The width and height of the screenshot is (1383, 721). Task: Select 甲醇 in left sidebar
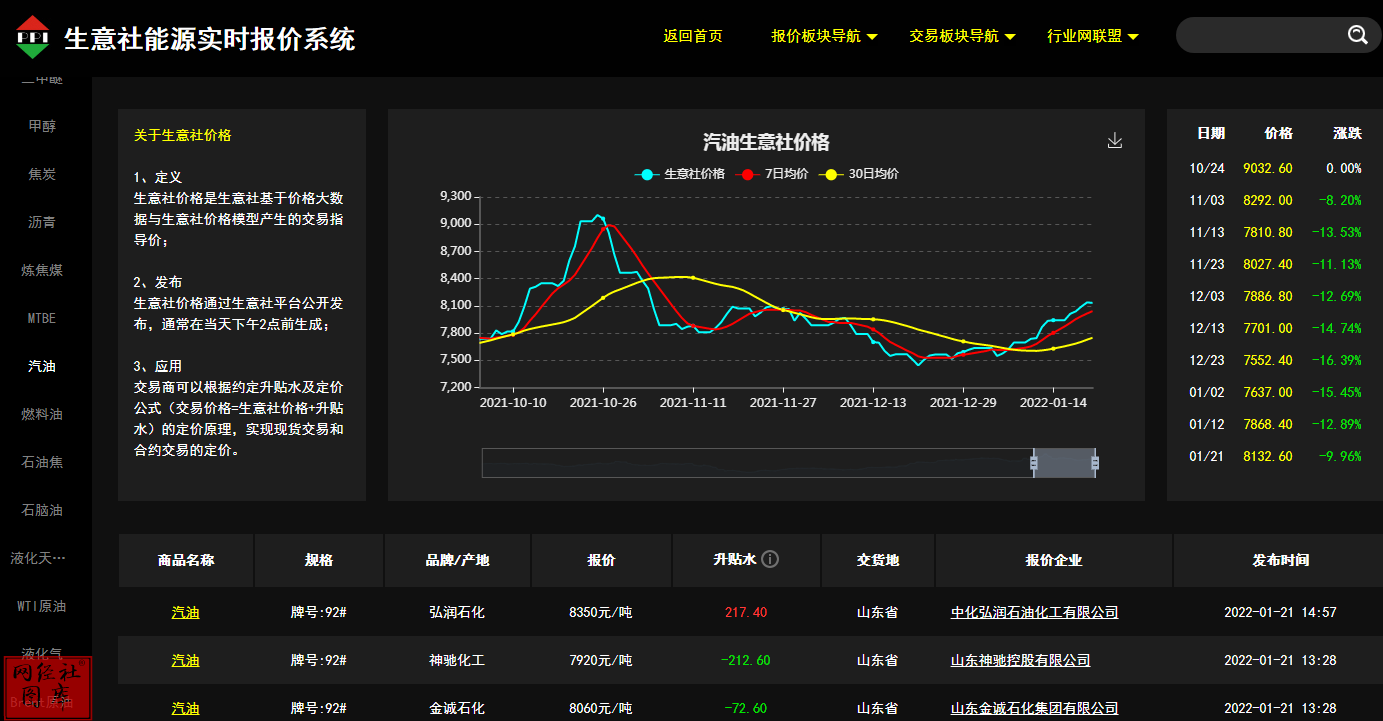point(42,126)
